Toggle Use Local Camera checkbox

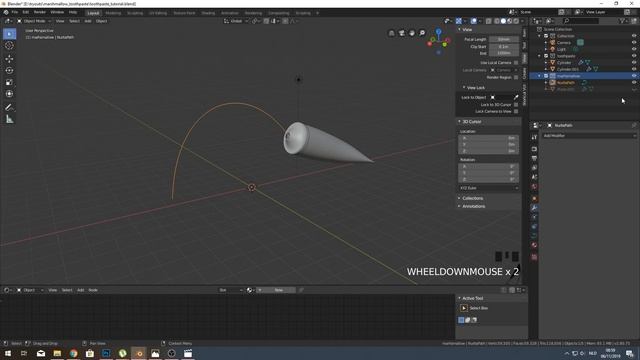(x=516, y=62)
